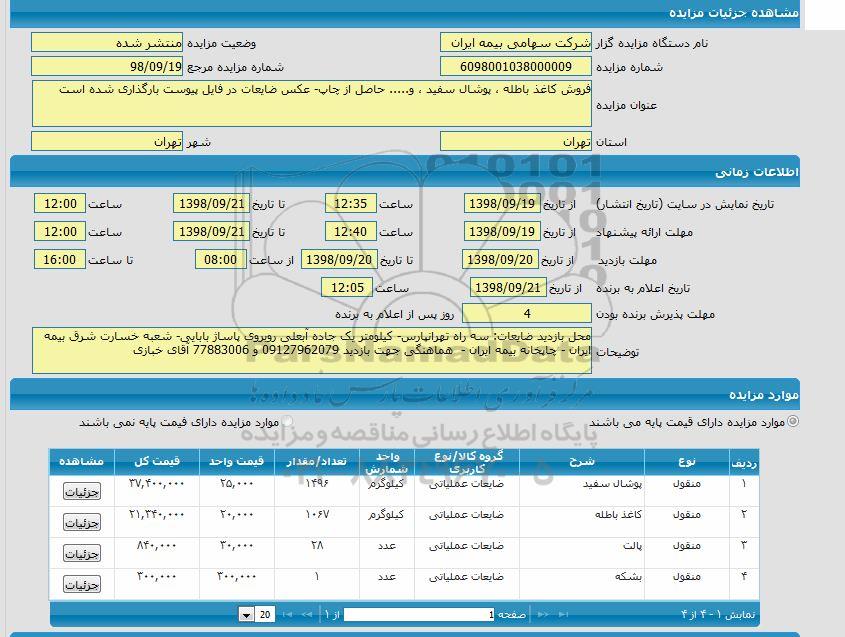
Task: Select radio: items have no base price
Action: click(287, 421)
